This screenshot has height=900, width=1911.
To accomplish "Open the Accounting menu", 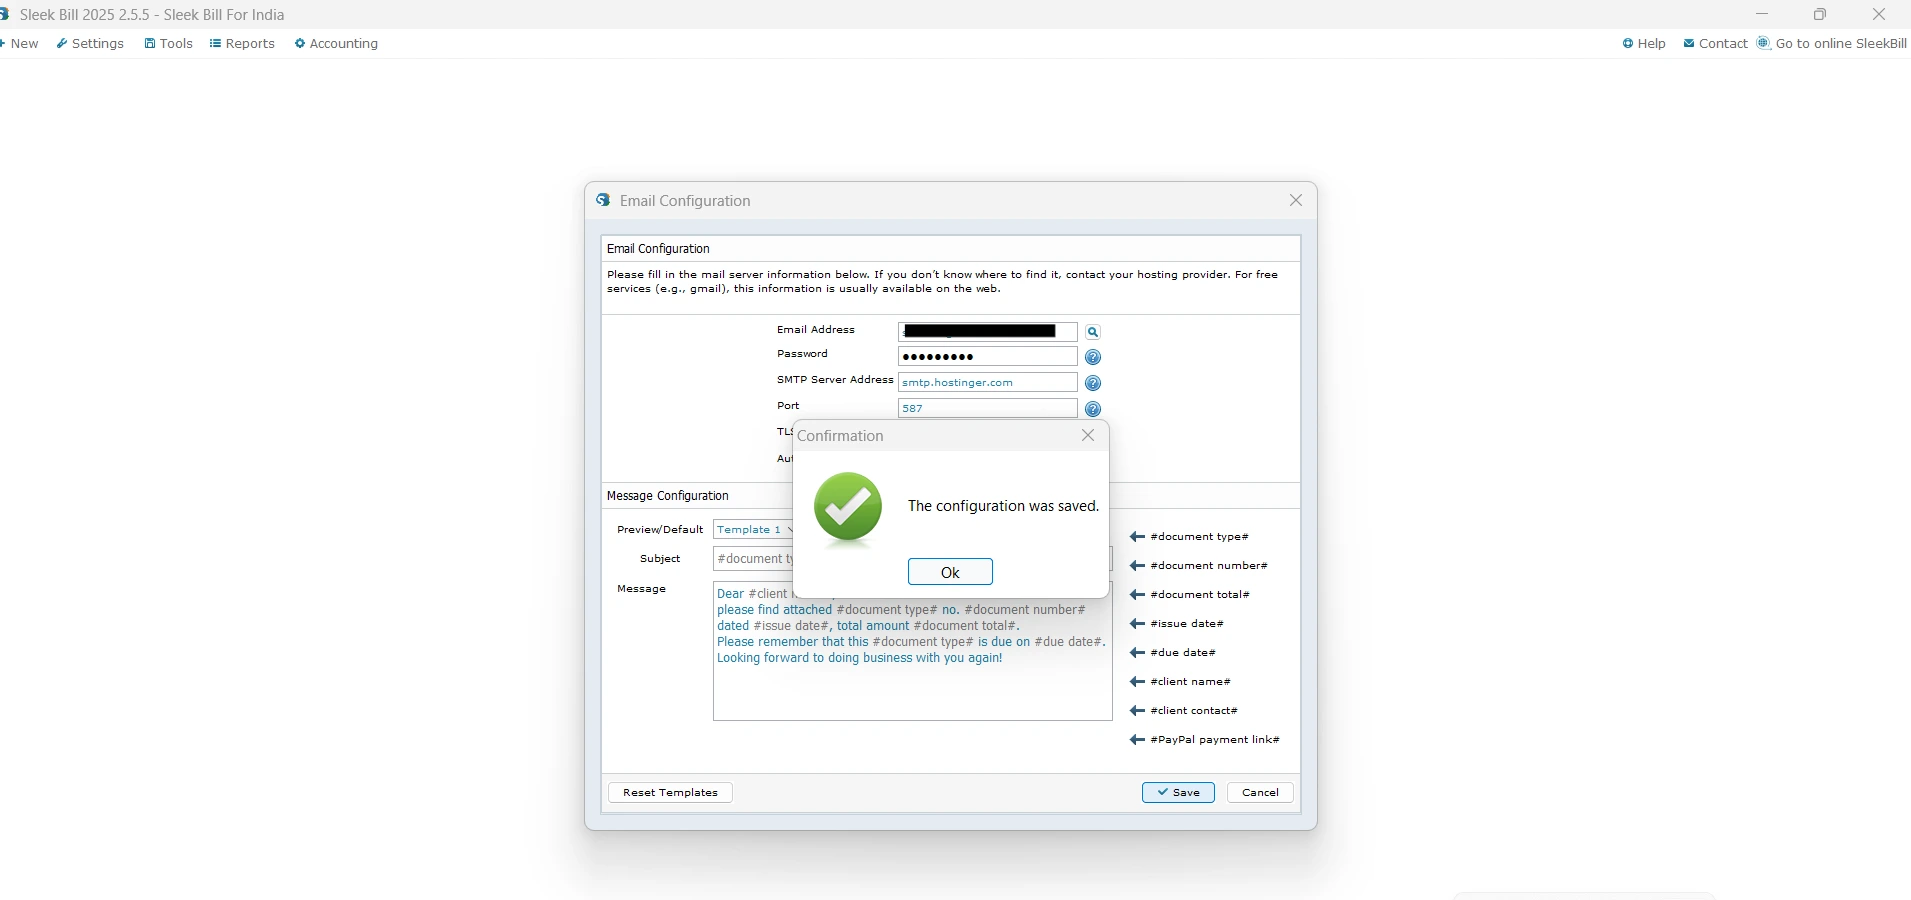I will coord(336,44).
